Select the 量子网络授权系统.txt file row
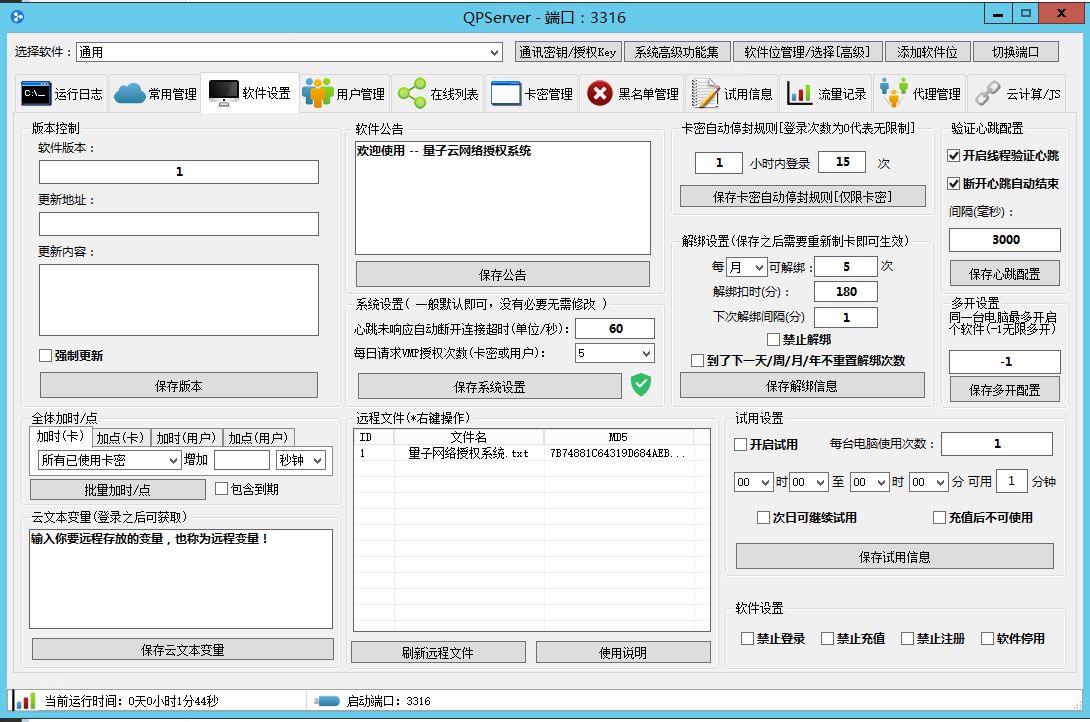The height and width of the screenshot is (722, 1090). [x=468, y=453]
